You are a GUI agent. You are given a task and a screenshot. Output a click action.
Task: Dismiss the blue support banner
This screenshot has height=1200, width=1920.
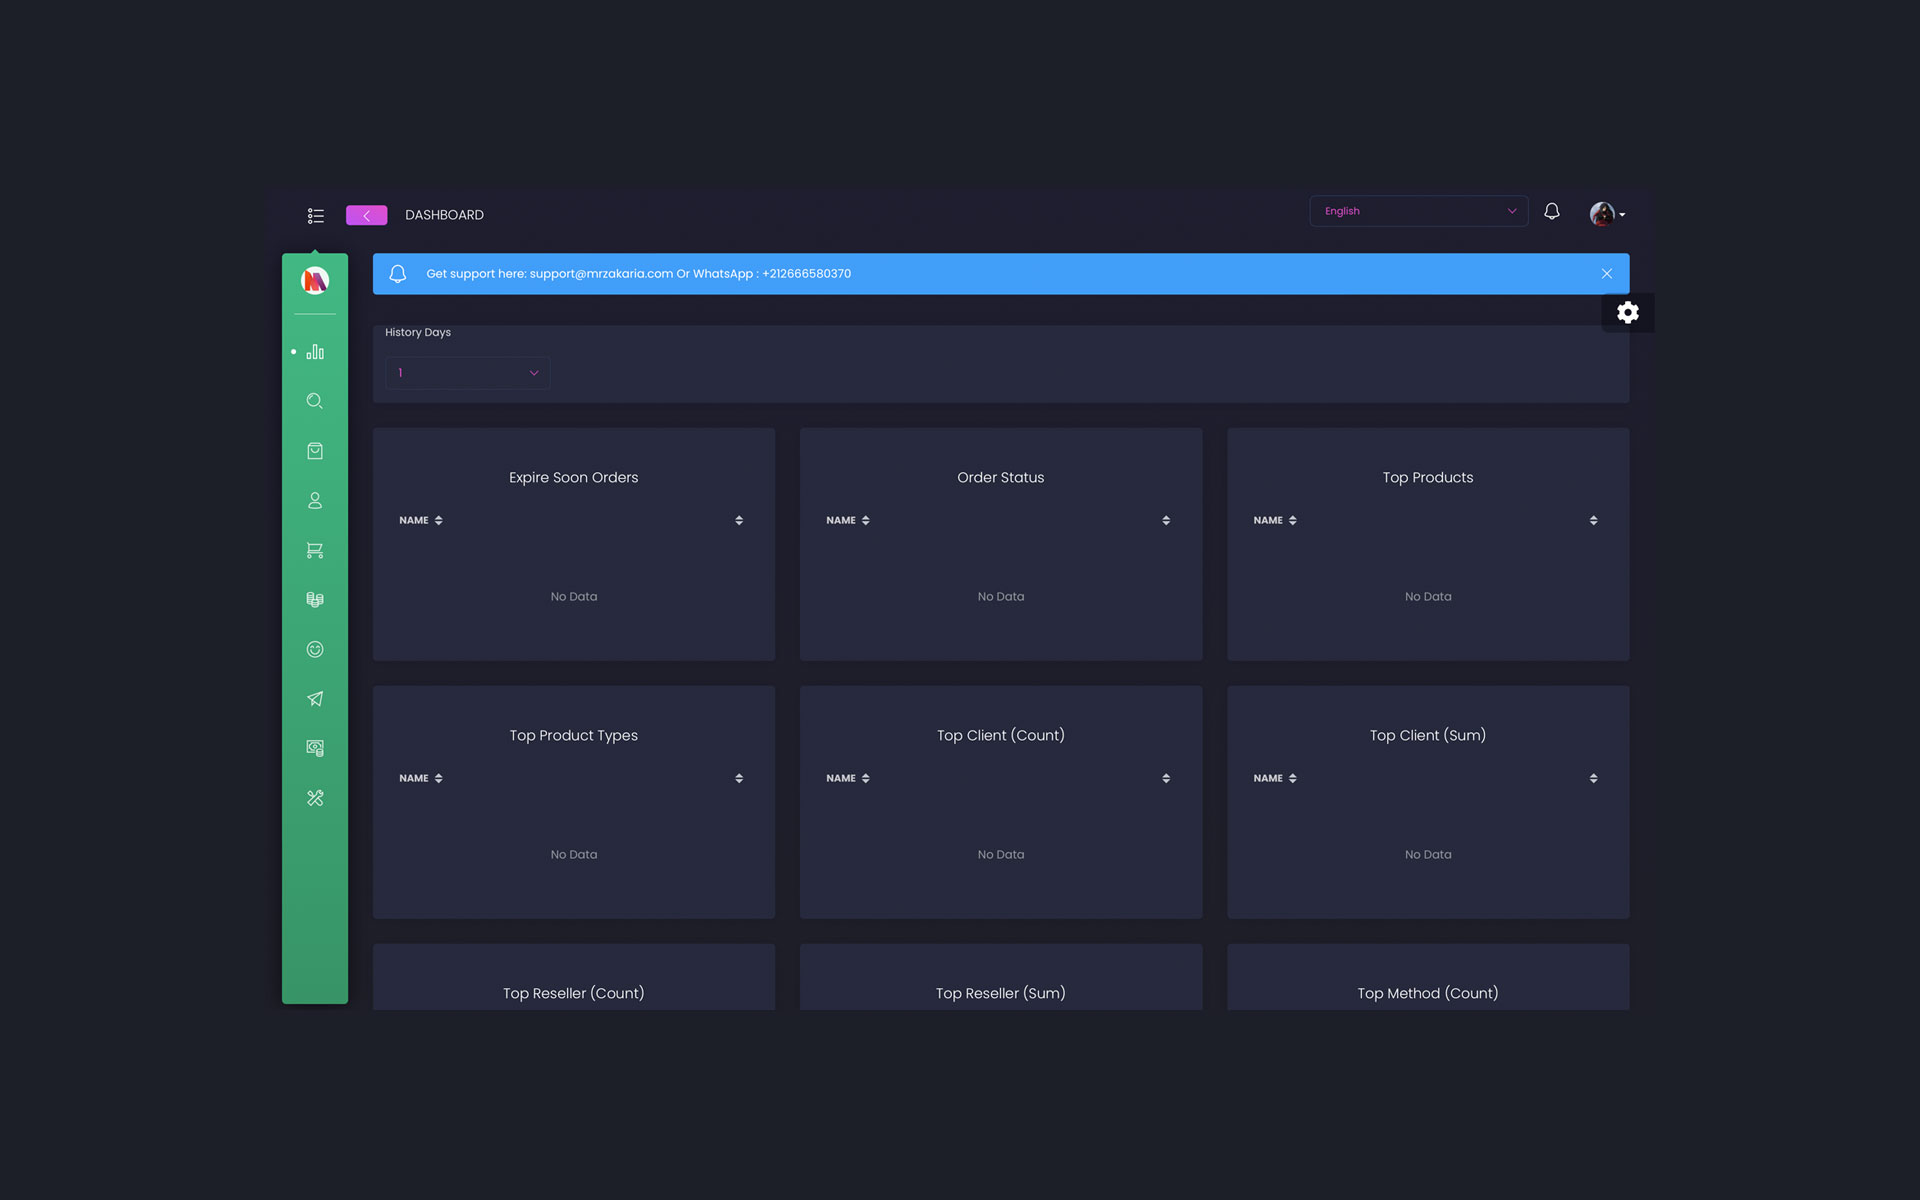click(x=1606, y=273)
